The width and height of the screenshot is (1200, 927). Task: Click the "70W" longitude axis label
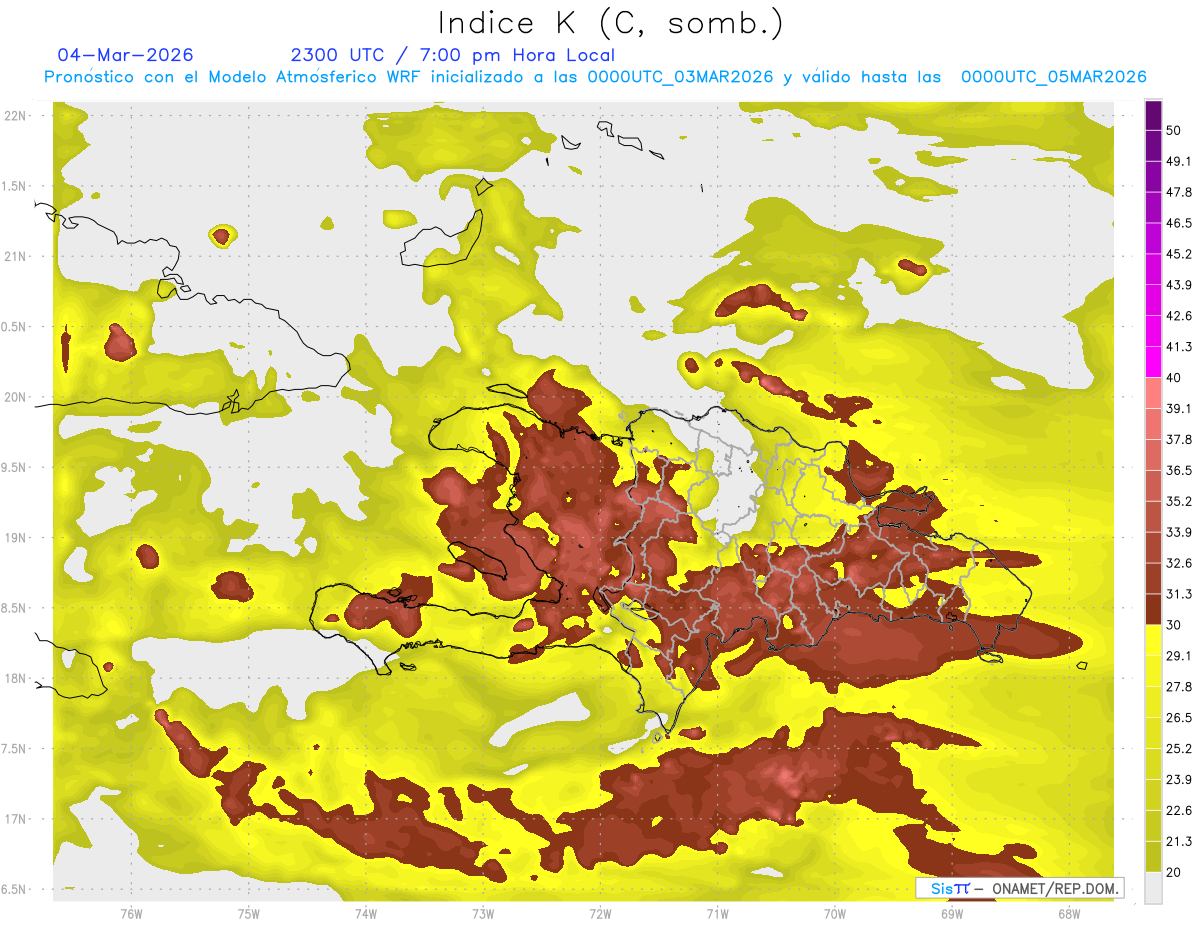(835, 913)
